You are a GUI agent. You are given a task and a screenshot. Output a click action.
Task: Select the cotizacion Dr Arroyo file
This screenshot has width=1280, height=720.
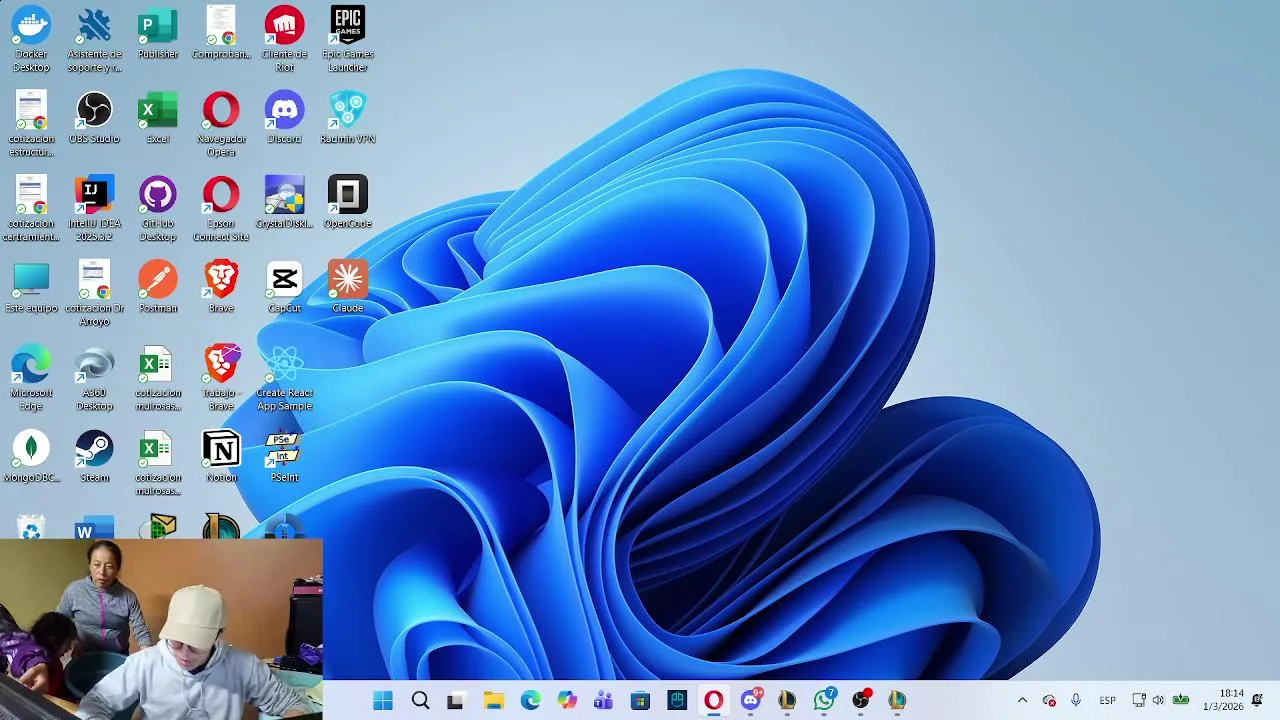coord(94,294)
